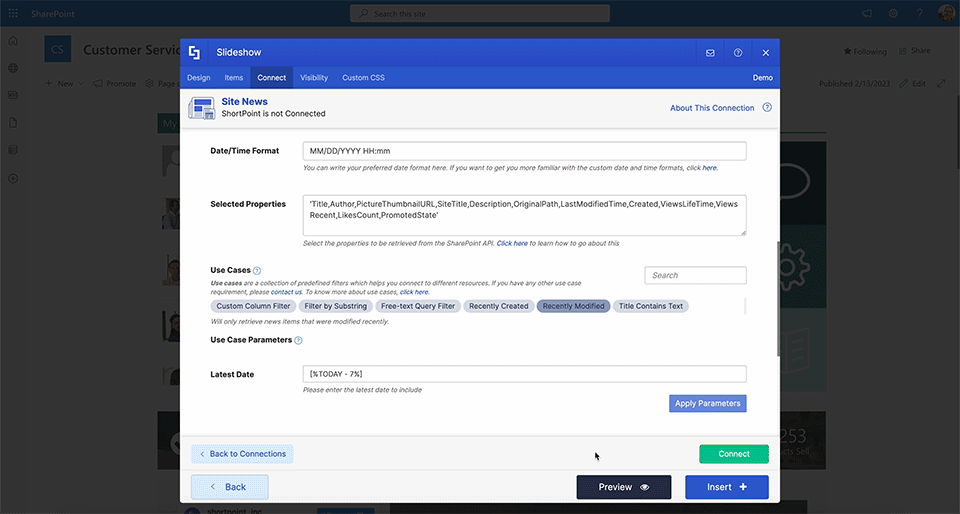Viewport: 960px width, 514px height.
Task: Open My files icon in left sidebar
Action: tap(13, 122)
